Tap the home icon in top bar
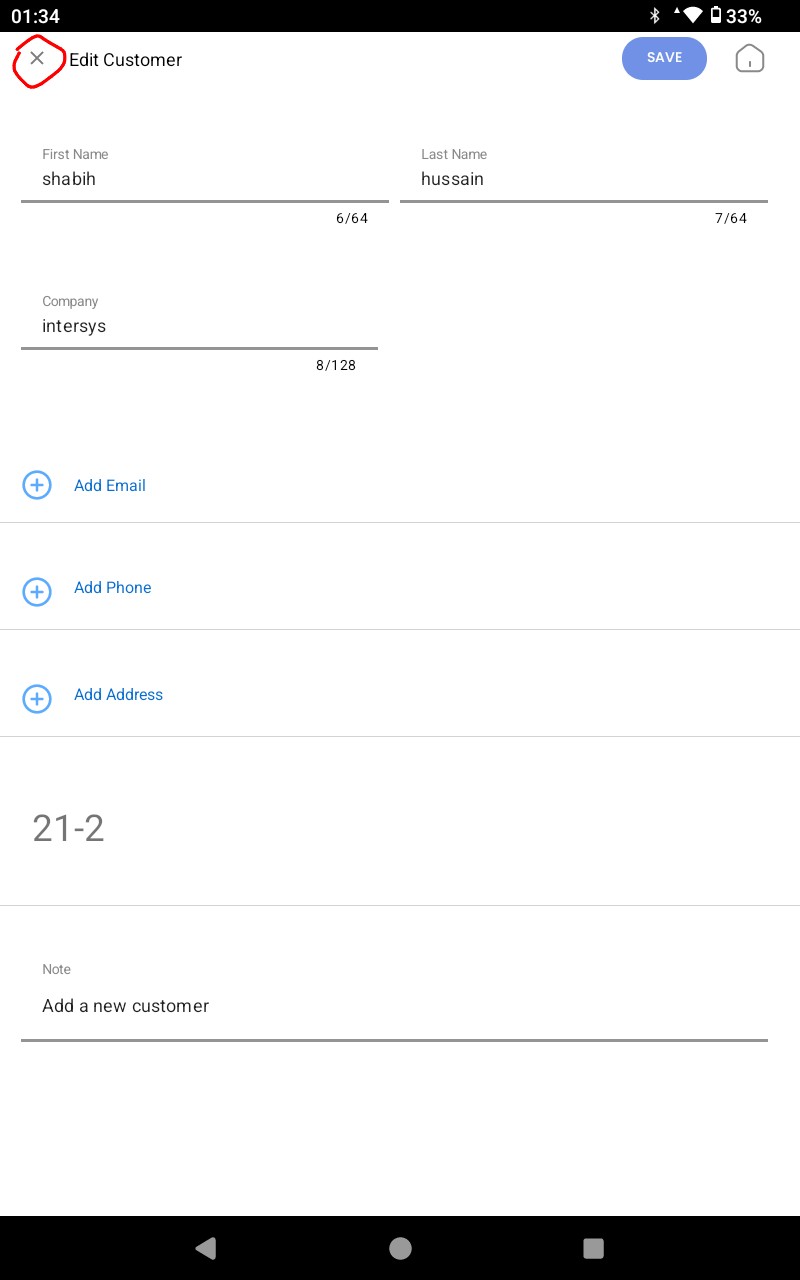Viewport: 800px width, 1280px height. (x=749, y=59)
